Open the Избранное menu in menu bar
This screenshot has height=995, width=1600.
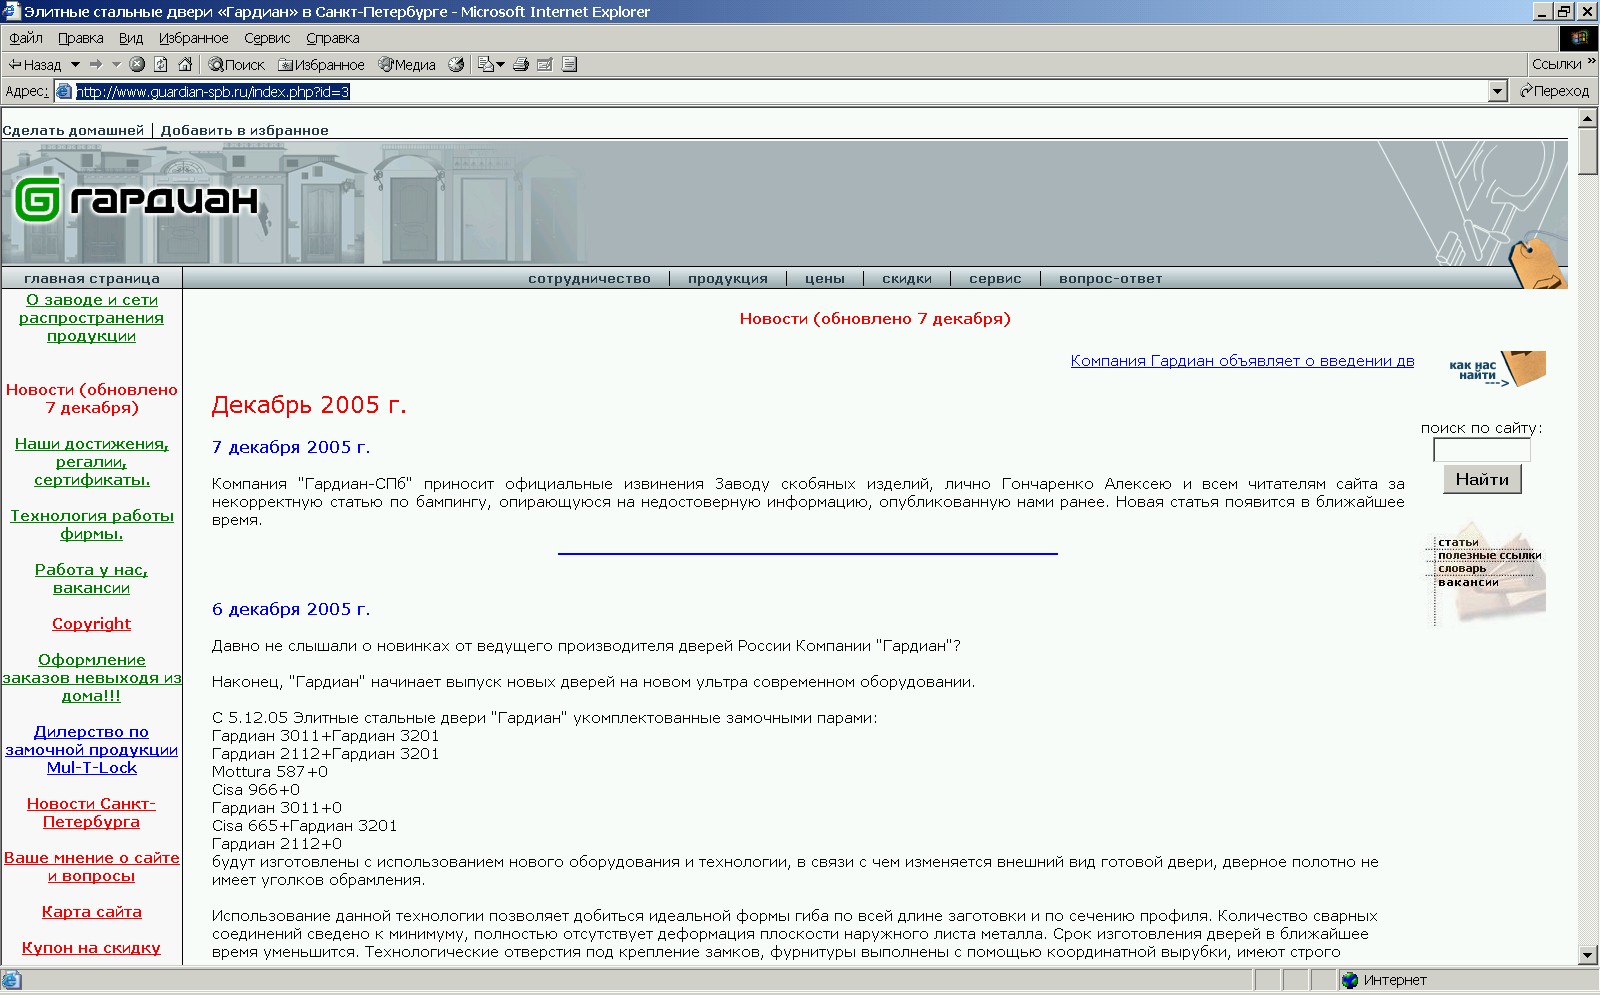pyautogui.click(x=193, y=38)
